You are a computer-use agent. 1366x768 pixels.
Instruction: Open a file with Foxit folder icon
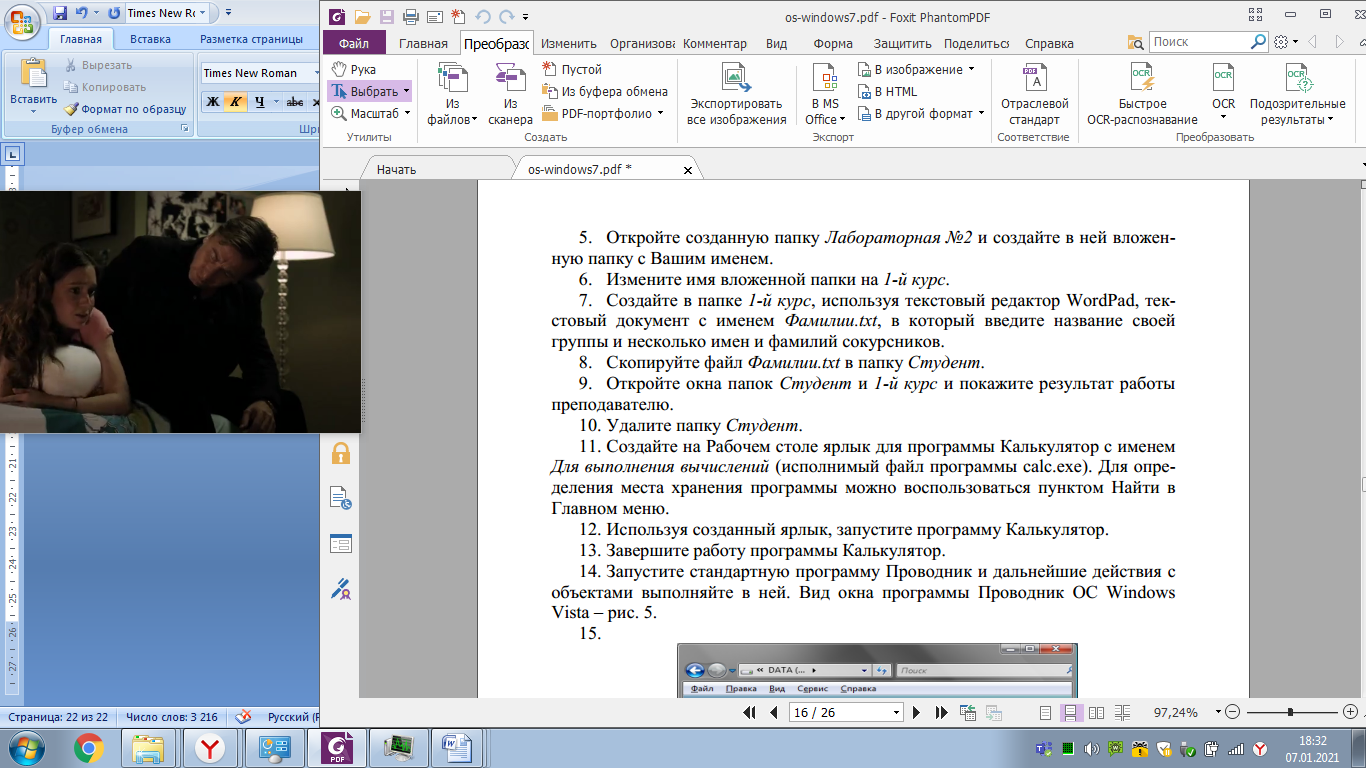click(362, 16)
